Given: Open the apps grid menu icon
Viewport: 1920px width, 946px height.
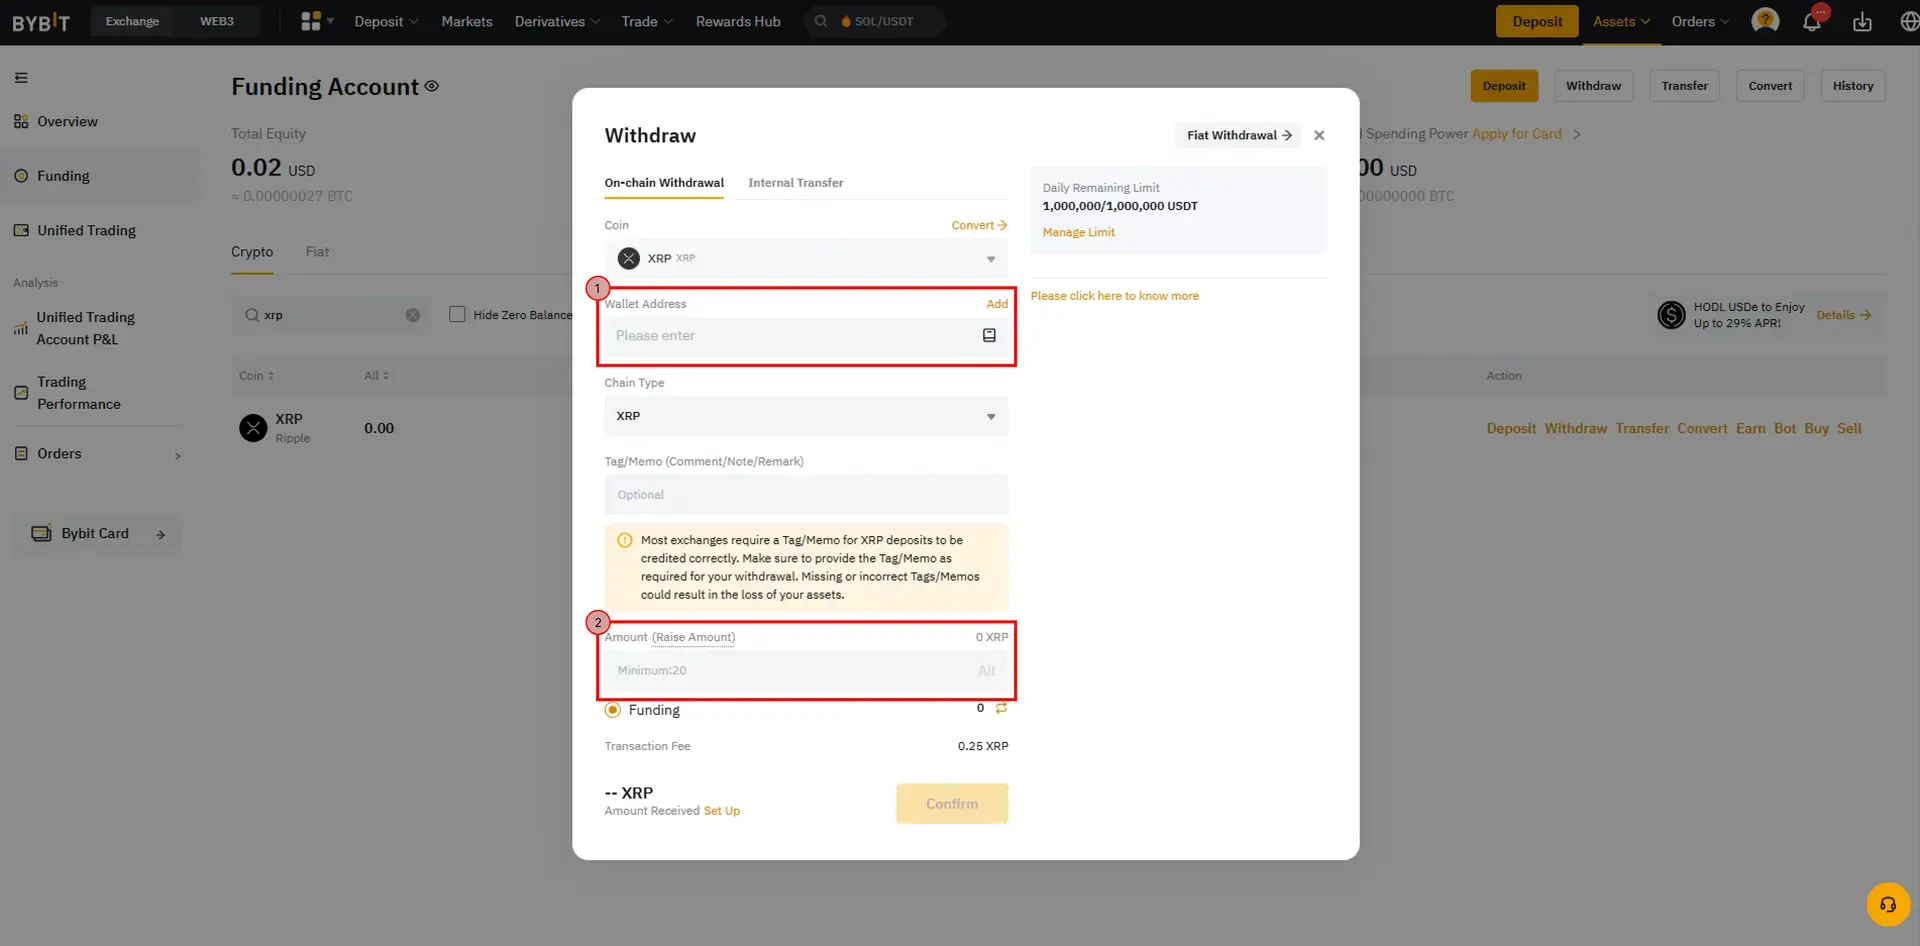Looking at the screenshot, I should (x=312, y=21).
